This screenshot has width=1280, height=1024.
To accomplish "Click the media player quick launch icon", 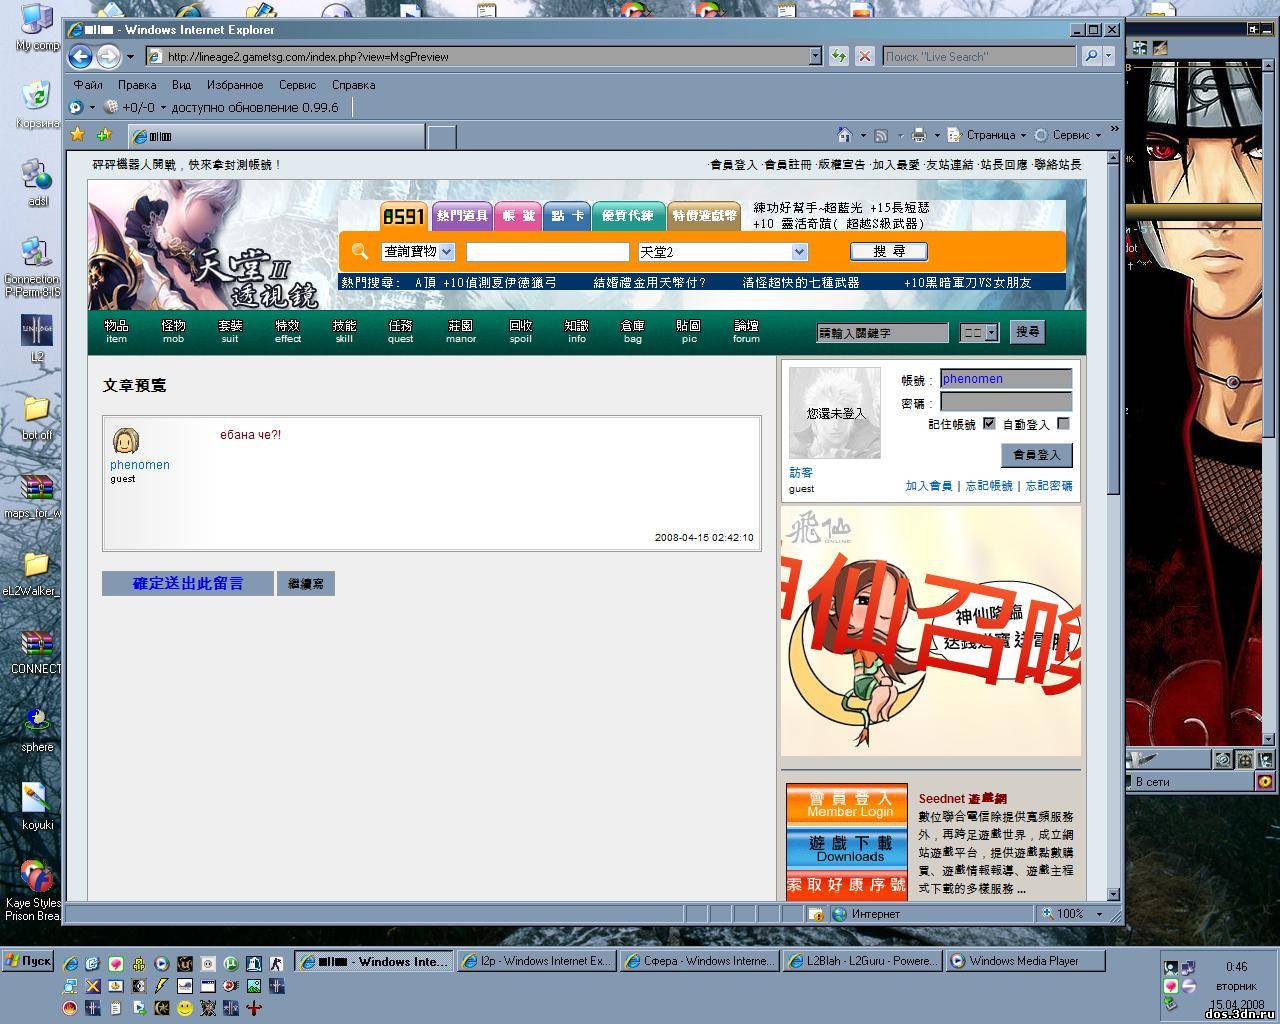I will 162,963.
